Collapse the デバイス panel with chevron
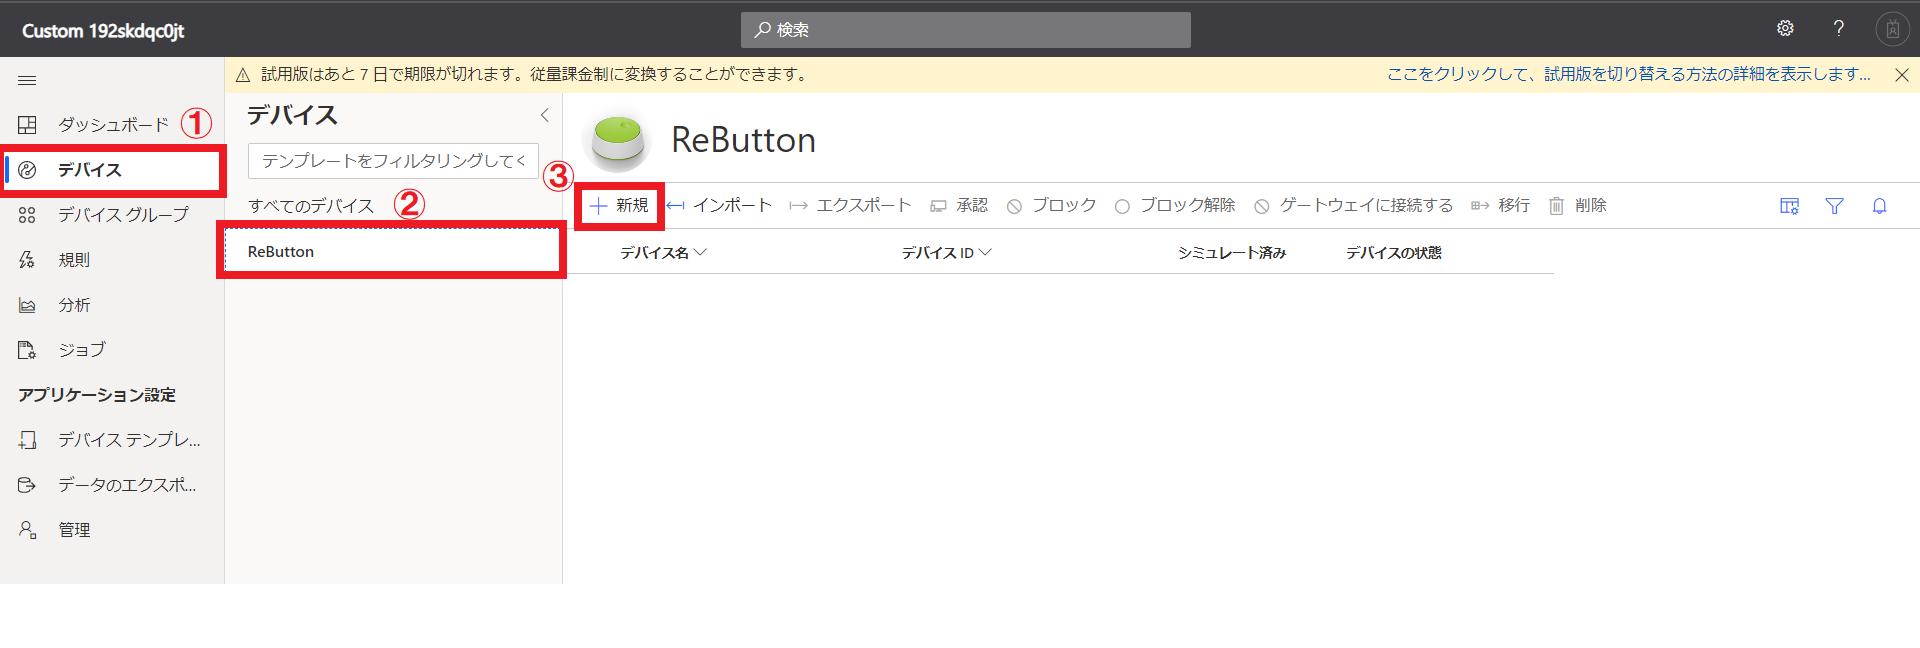Screen dimensions: 1920x648 coord(545,115)
